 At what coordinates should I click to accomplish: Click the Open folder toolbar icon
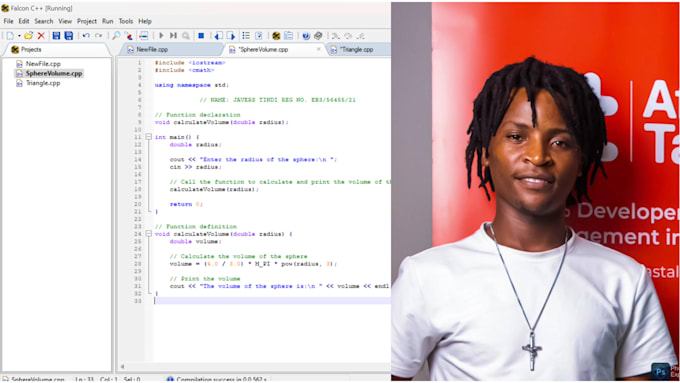click(x=29, y=36)
